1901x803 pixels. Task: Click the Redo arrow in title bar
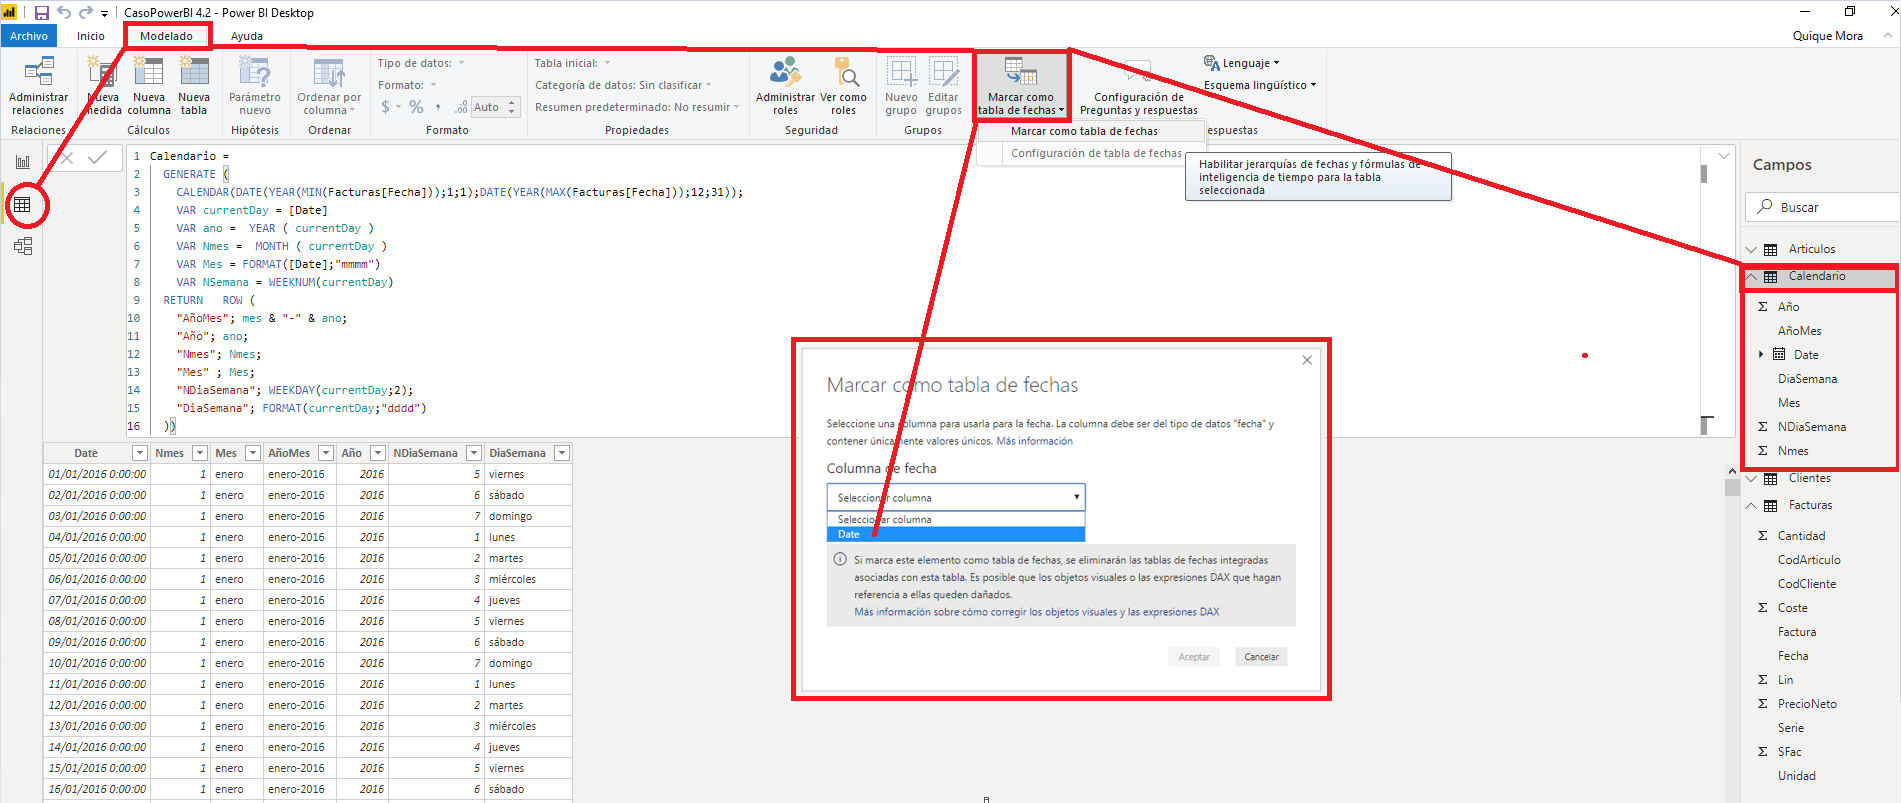85,13
